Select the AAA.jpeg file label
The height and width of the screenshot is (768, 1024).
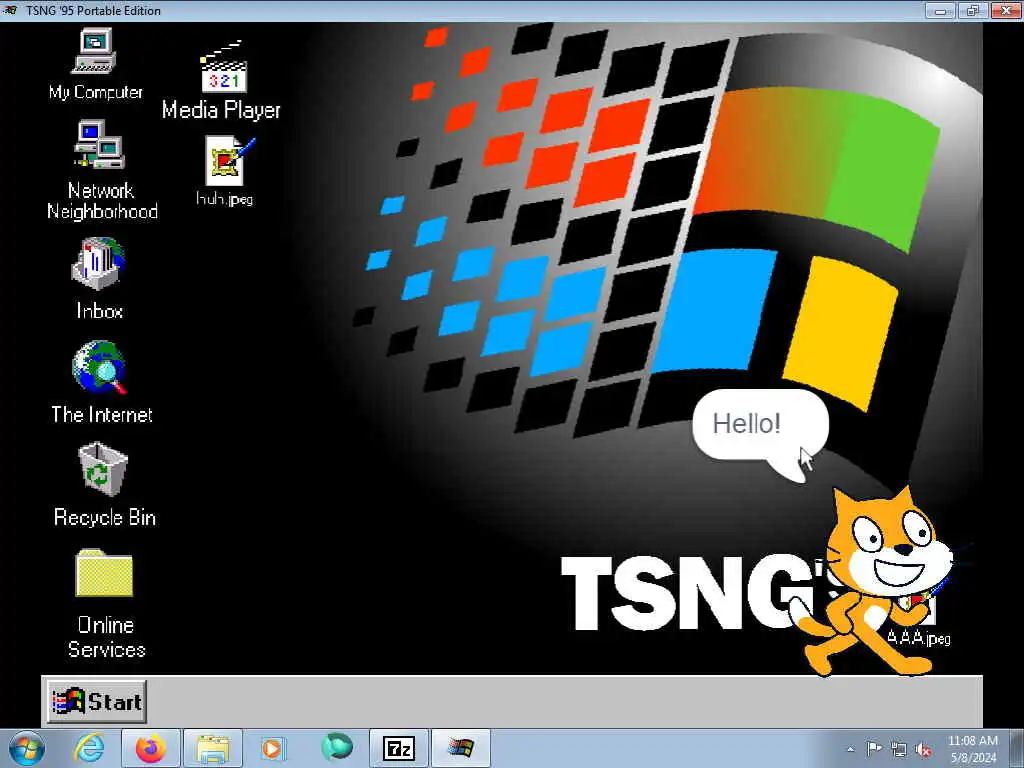tap(918, 637)
